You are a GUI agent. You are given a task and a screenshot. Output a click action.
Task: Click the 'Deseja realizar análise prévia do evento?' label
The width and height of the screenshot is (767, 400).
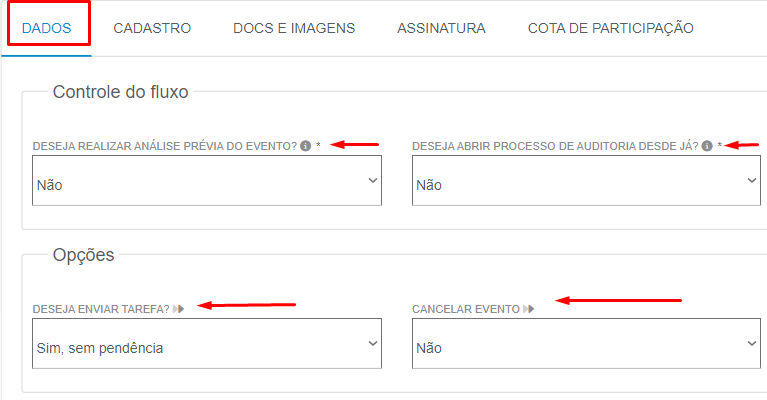(x=165, y=146)
